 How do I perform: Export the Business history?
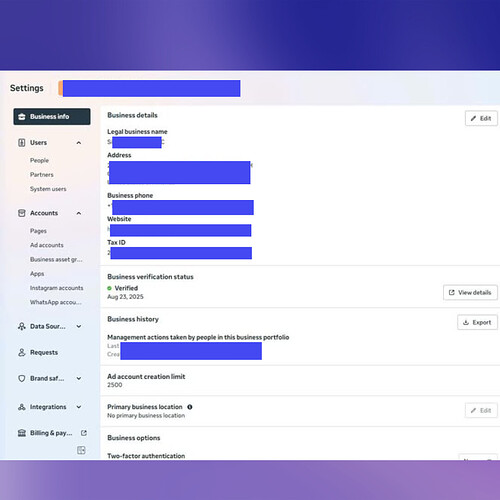pyautogui.click(x=477, y=322)
